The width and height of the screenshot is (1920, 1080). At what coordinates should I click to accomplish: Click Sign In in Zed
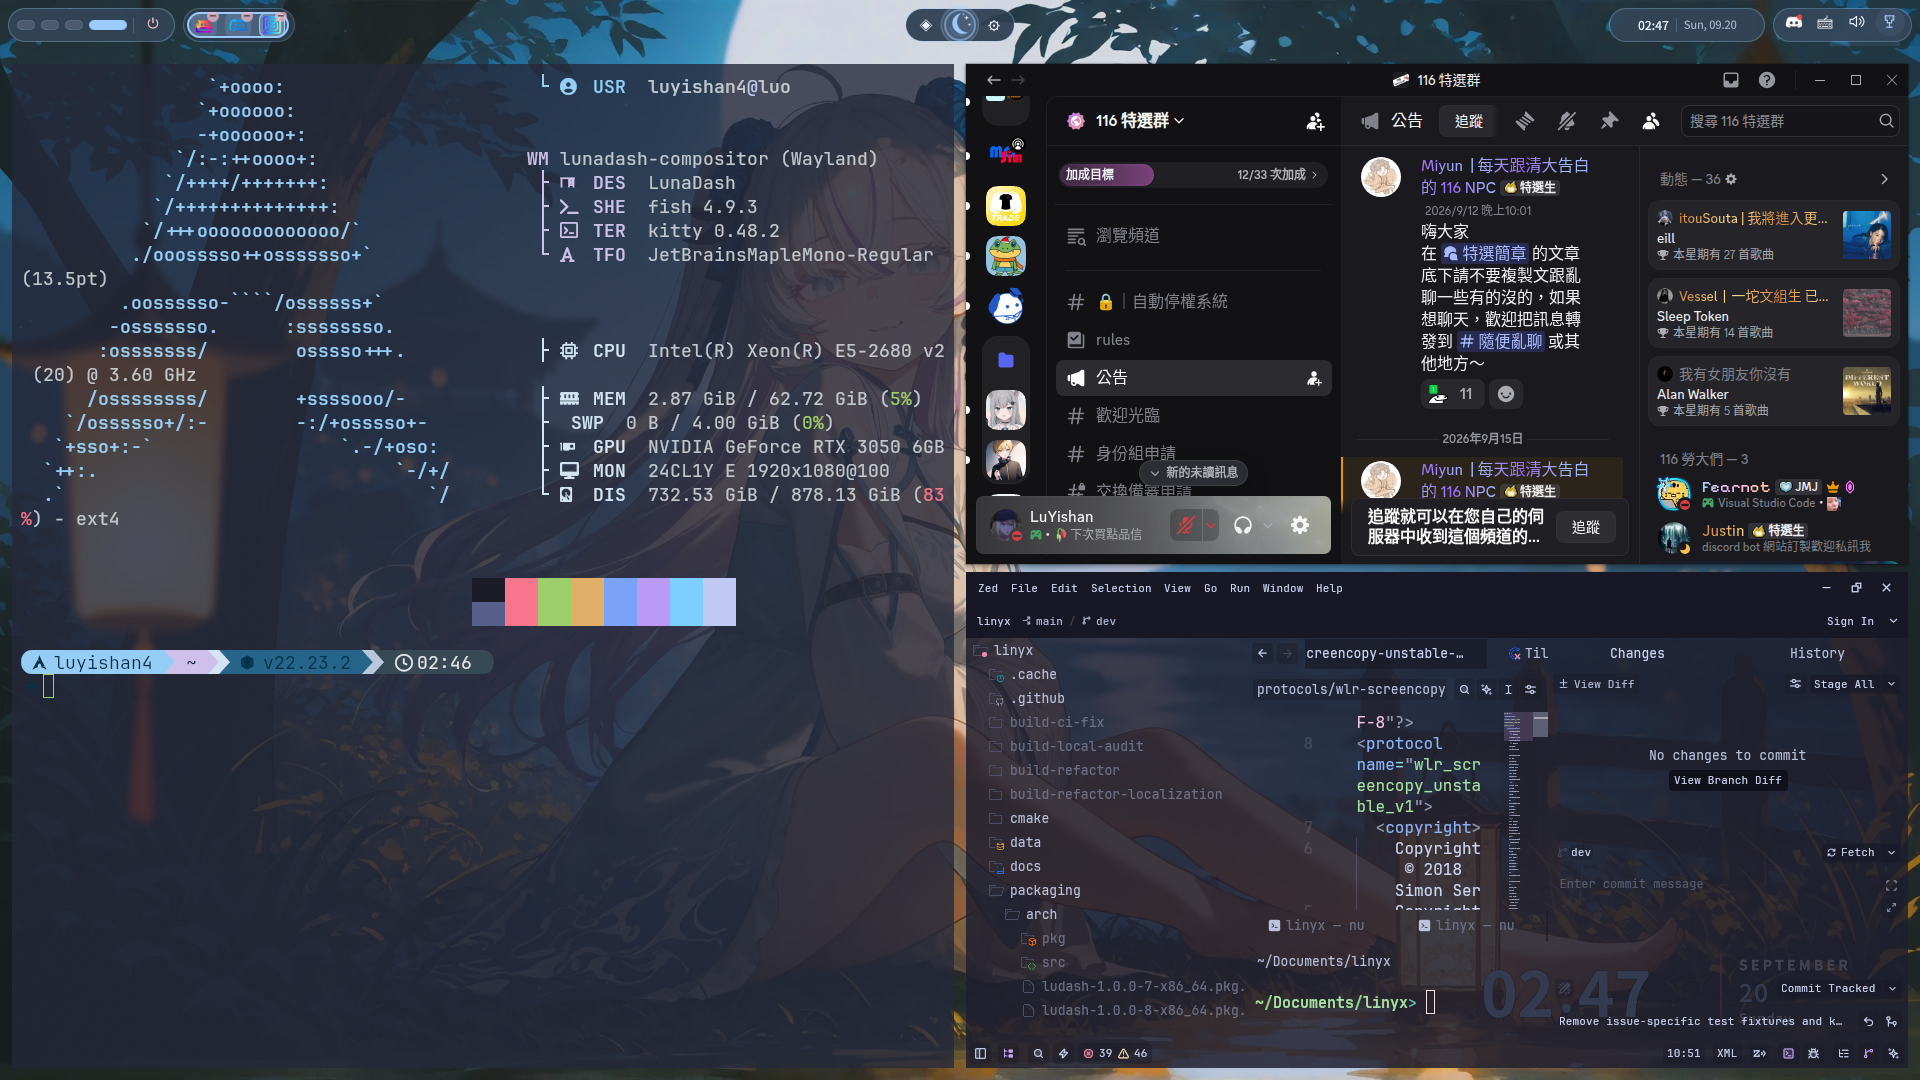(1850, 622)
